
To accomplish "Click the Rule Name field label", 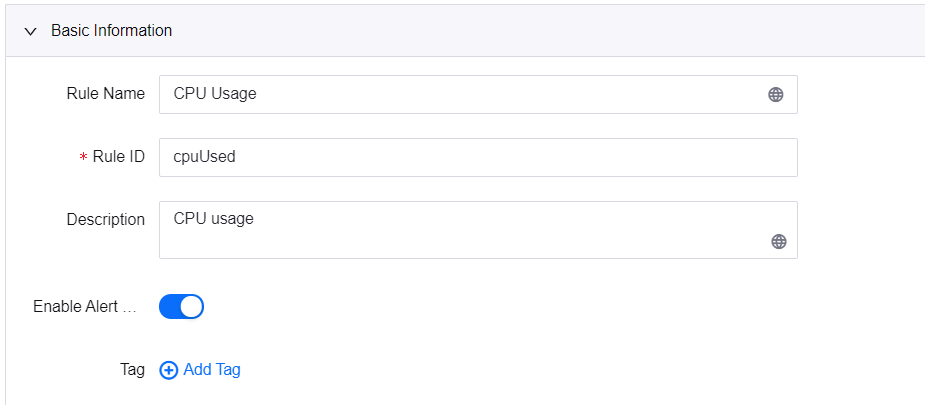I will tap(105, 94).
